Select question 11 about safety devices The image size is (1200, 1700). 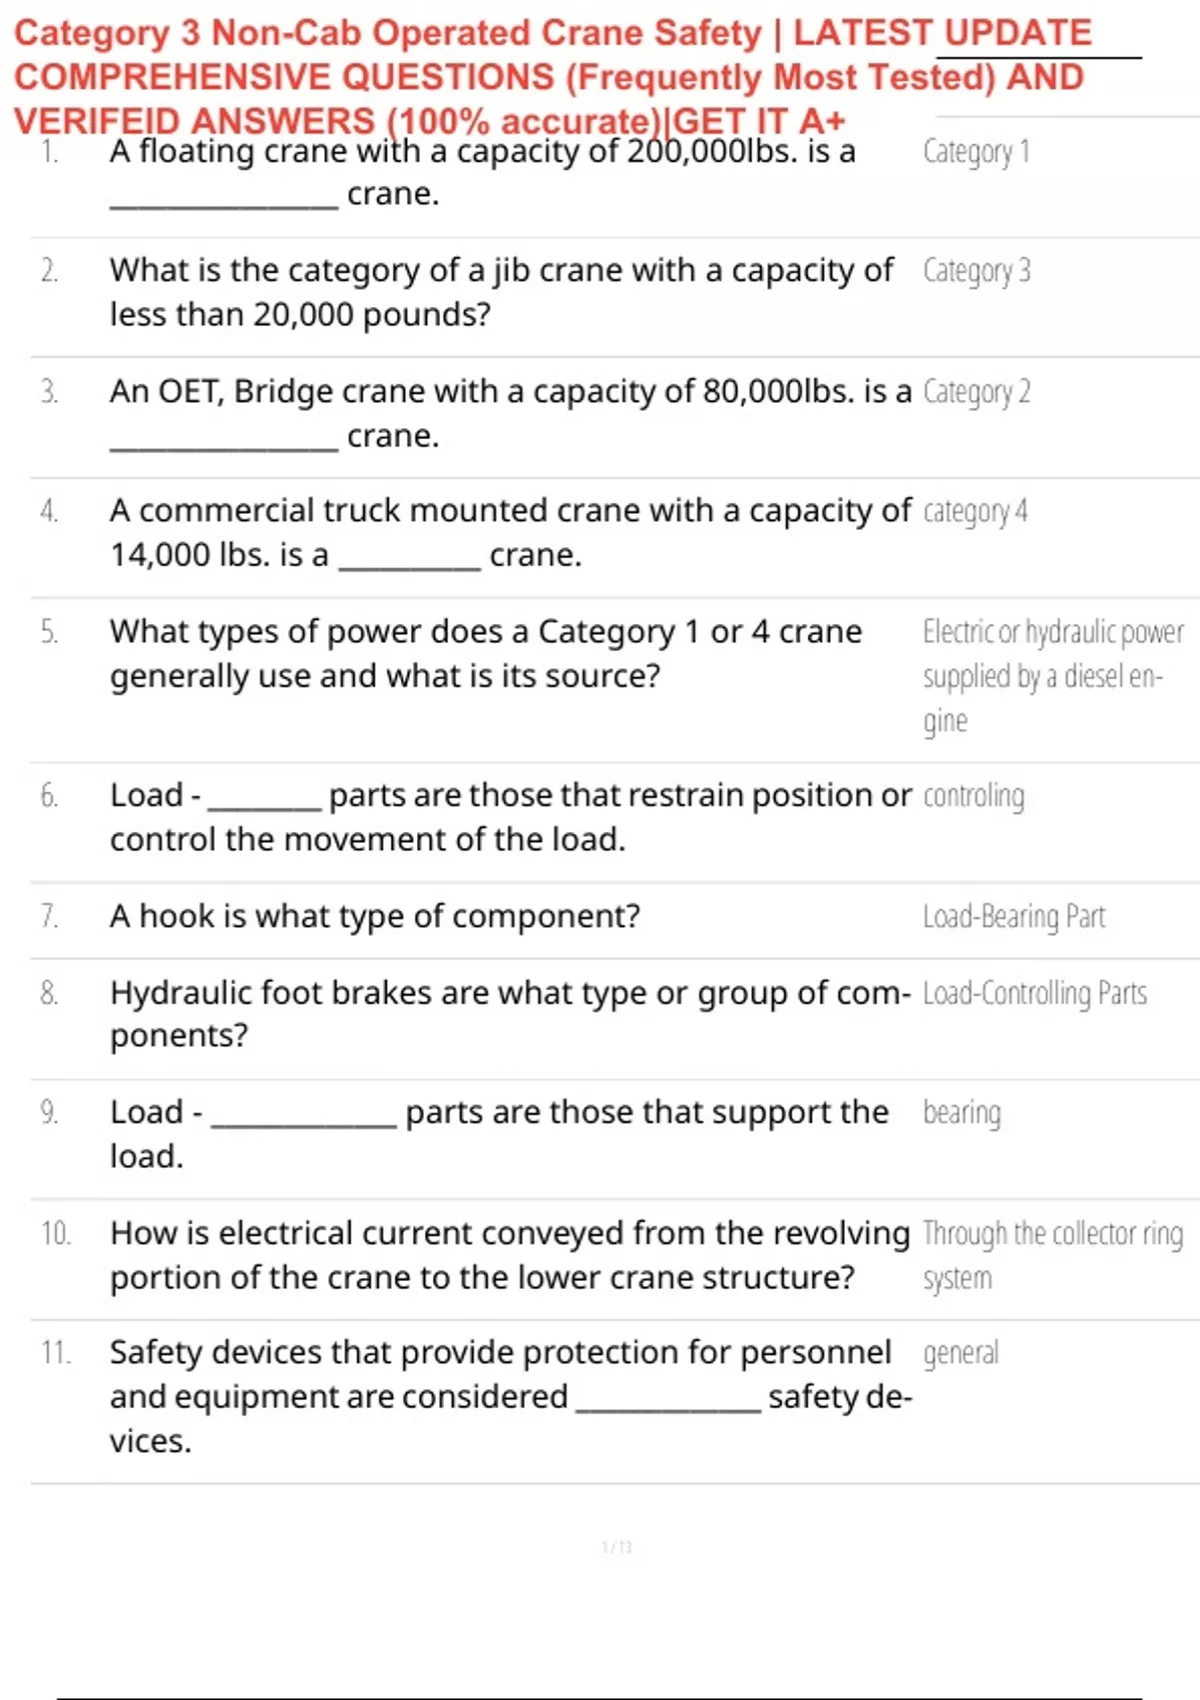[x=510, y=1396]
